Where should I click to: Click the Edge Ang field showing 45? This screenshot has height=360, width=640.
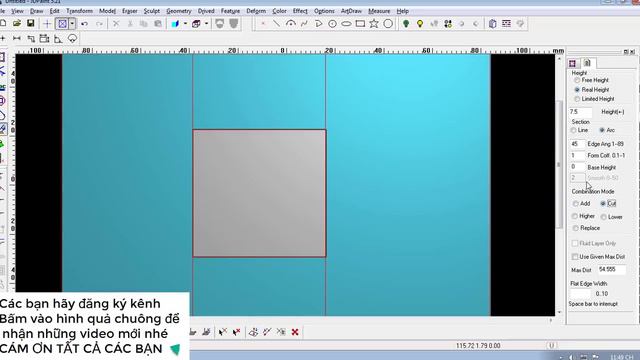pos(577,144)
